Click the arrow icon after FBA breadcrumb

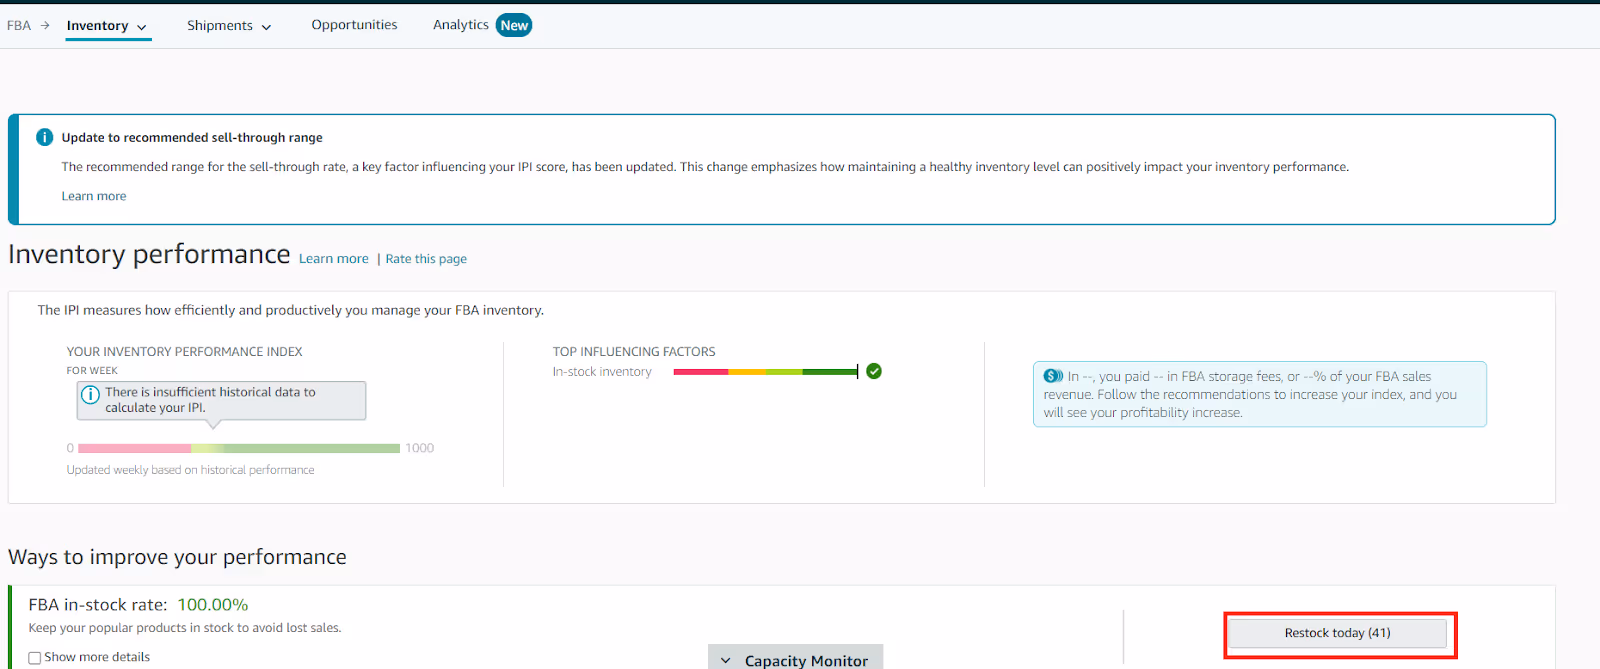tap(45, 25)
